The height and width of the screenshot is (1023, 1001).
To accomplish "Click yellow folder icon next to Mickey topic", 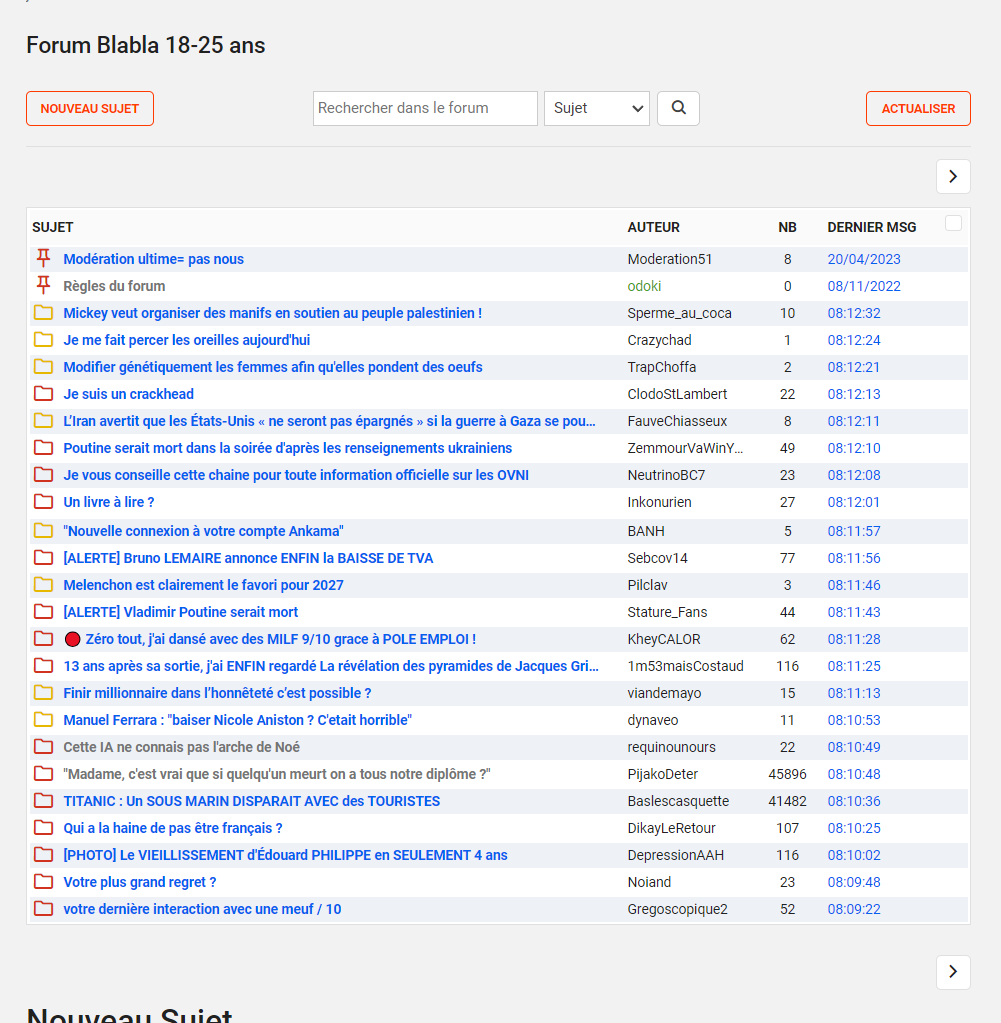I will (43, 313).
